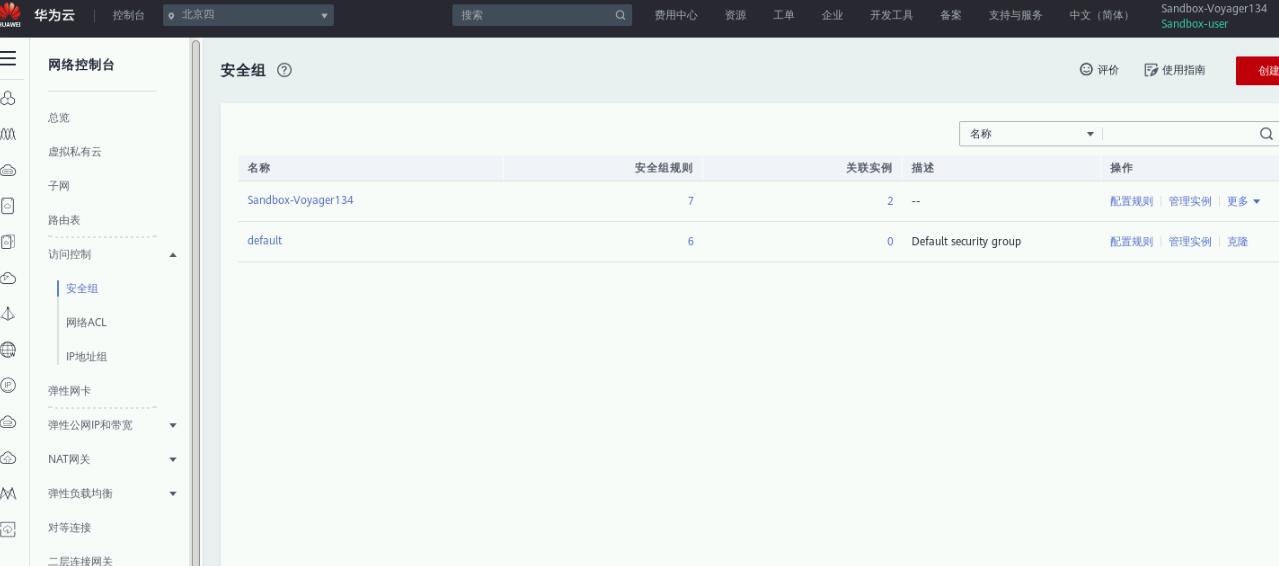Click 配置规则 for default group
The height and width of the screenshot is (566, 1279).
click(x=1131, y=242)
